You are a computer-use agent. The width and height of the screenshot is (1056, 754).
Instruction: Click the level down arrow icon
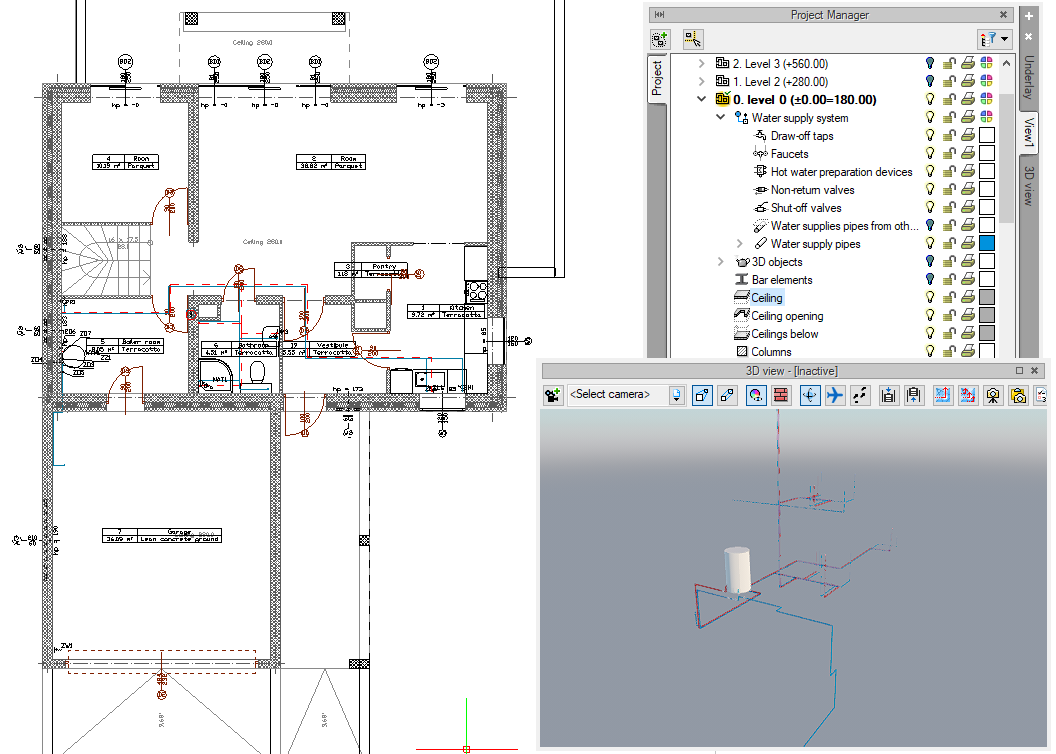(889, 395)
